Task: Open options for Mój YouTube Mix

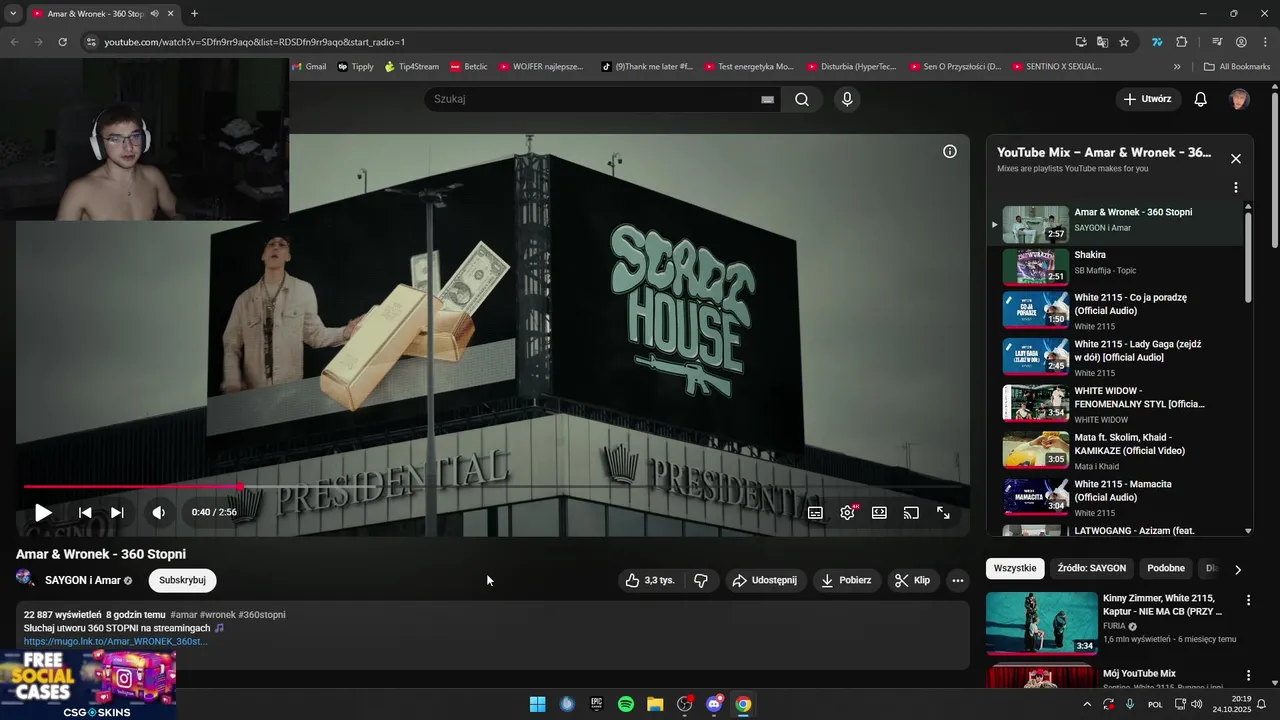Action: click(1248, 675)
